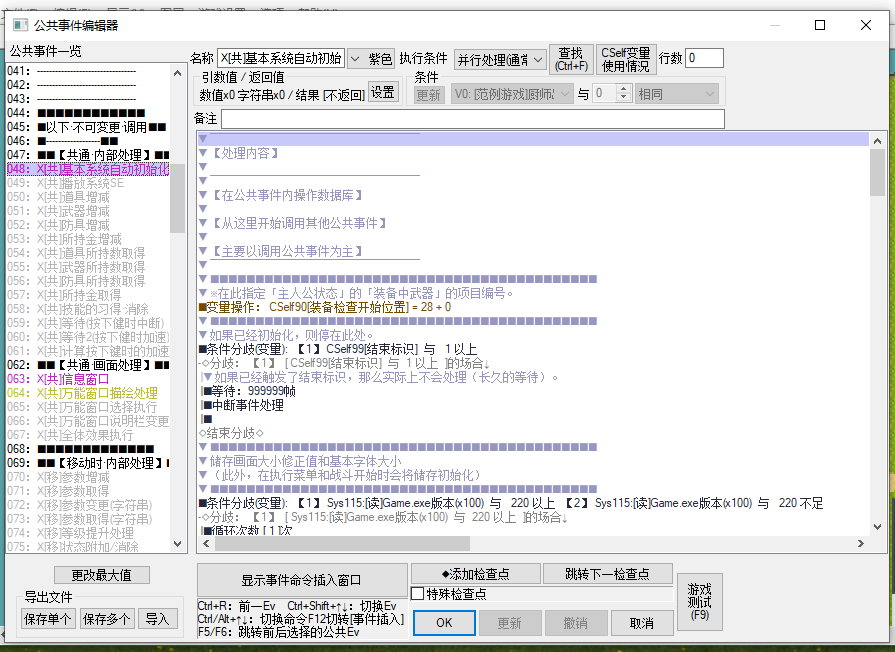Image resolution: width=895 pixels, height=652 pixels.
Task: Maximize the 公共事件编辑器 window
Action: click(x=820, y=25)
